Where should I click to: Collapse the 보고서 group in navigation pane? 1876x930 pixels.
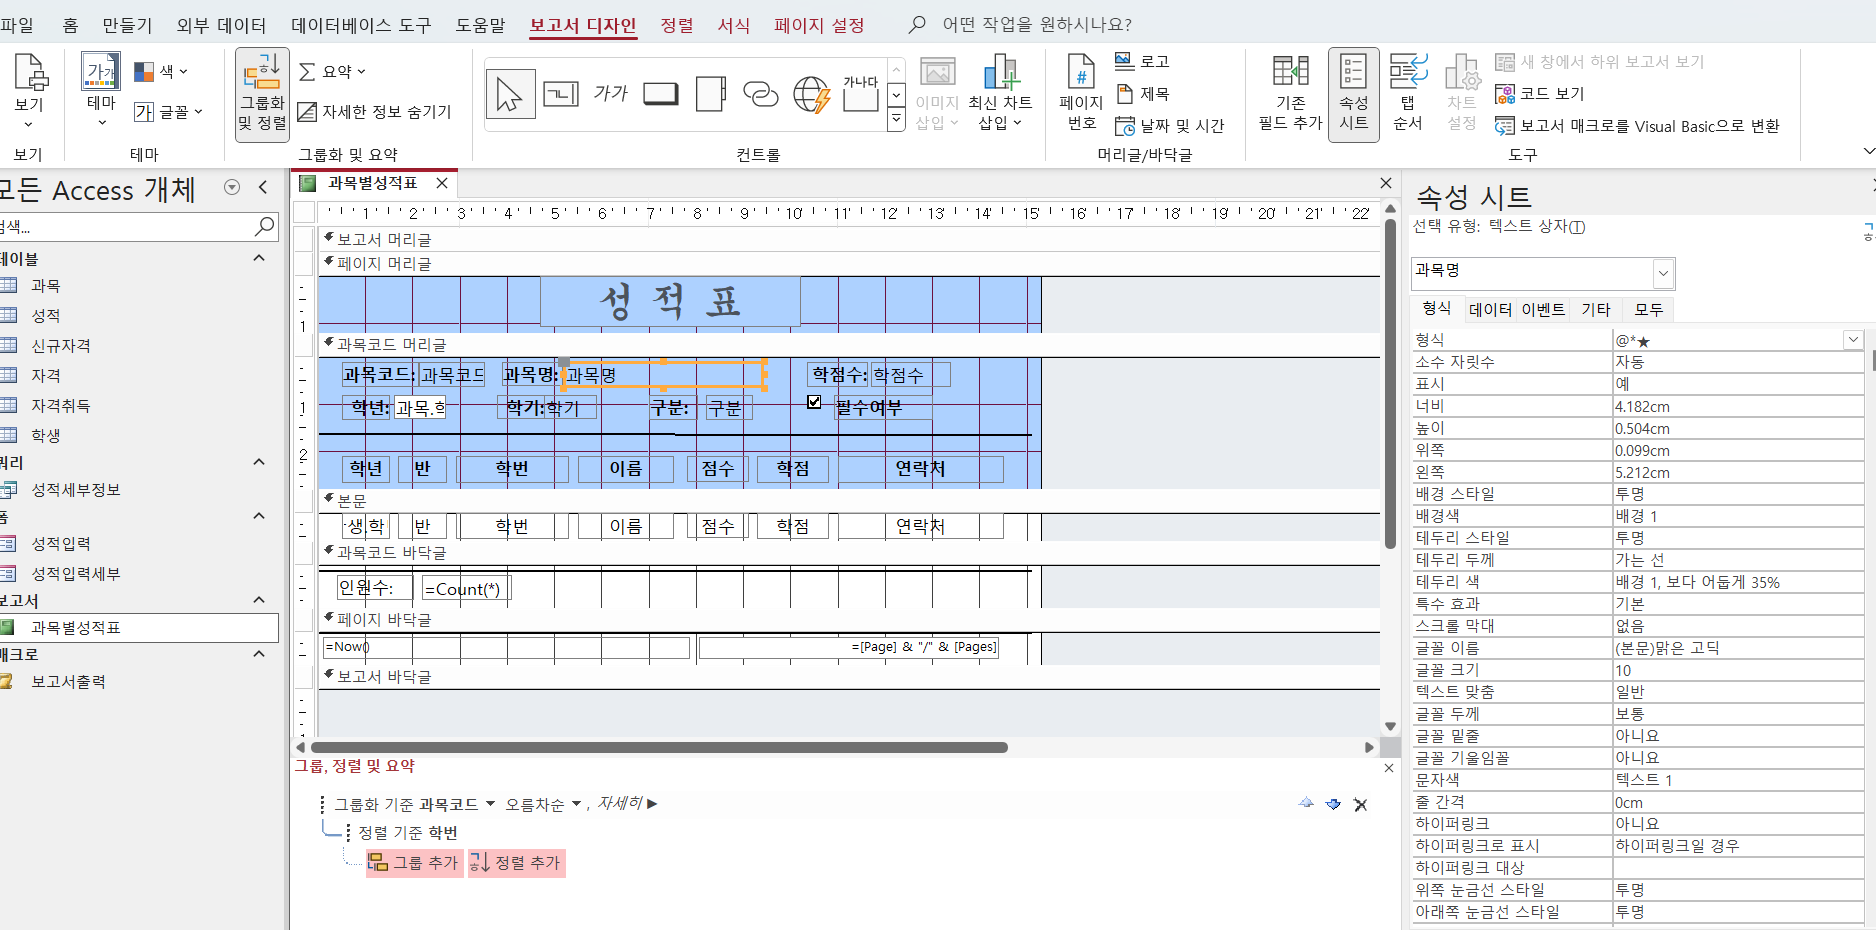click(x=259, y=600)
